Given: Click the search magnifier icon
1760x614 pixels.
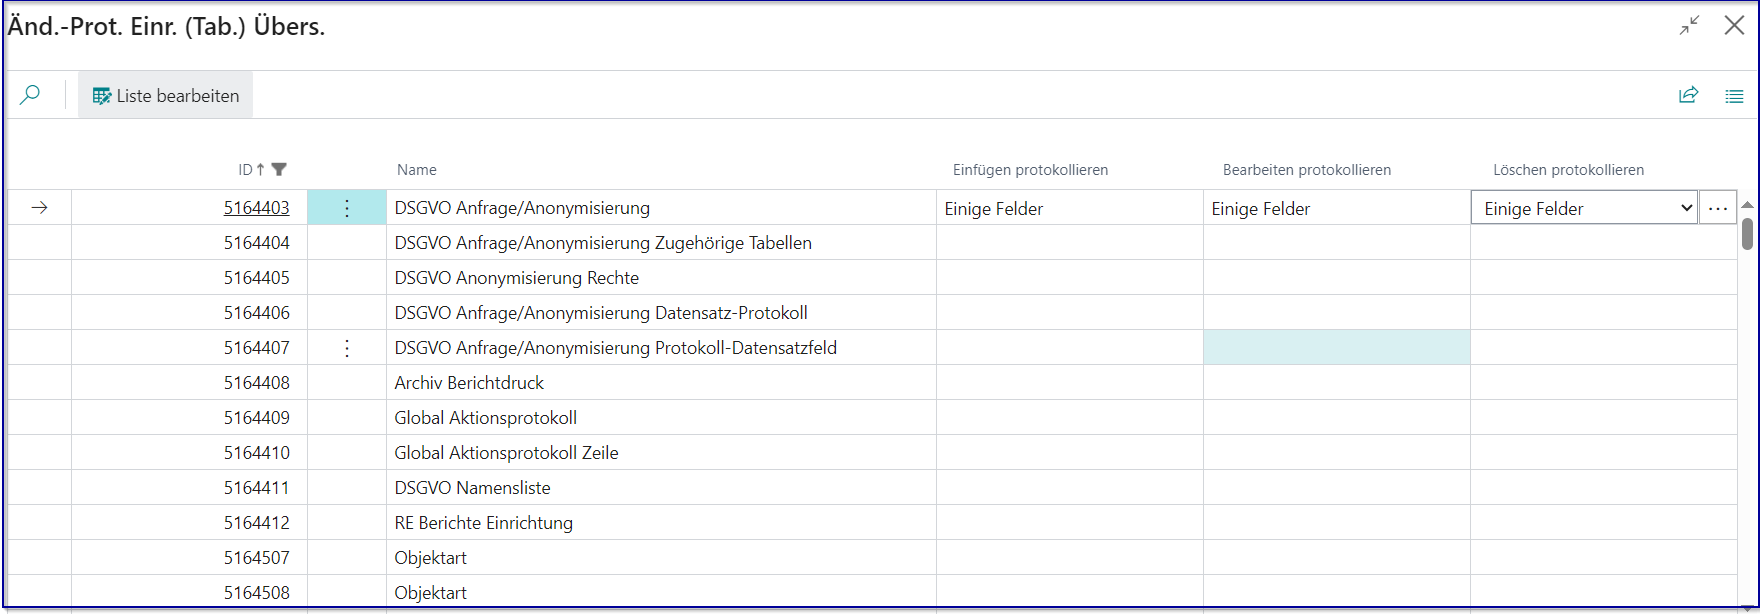Looking at the screenshot, I should (x=30, y=95).
